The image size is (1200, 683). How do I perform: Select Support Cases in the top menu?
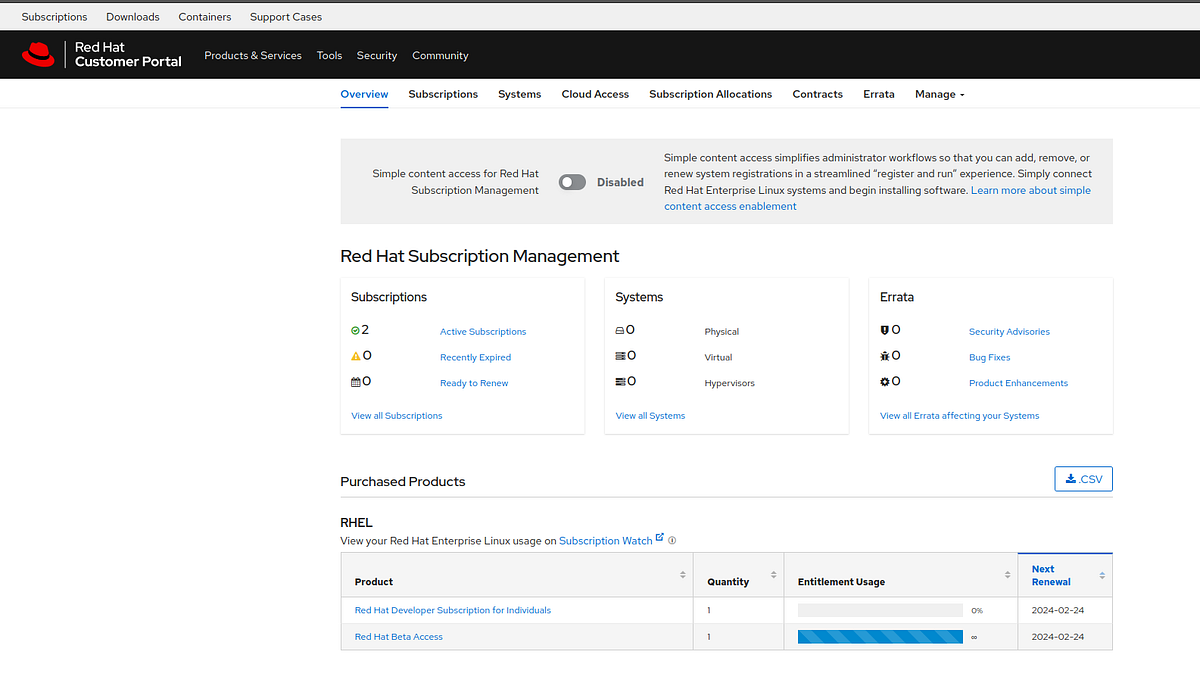point(285,16)
